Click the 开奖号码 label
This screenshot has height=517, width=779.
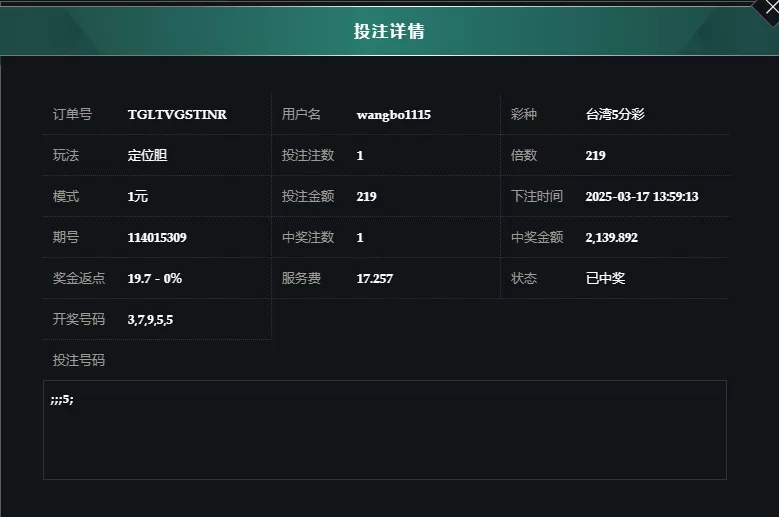pos(78,319)
